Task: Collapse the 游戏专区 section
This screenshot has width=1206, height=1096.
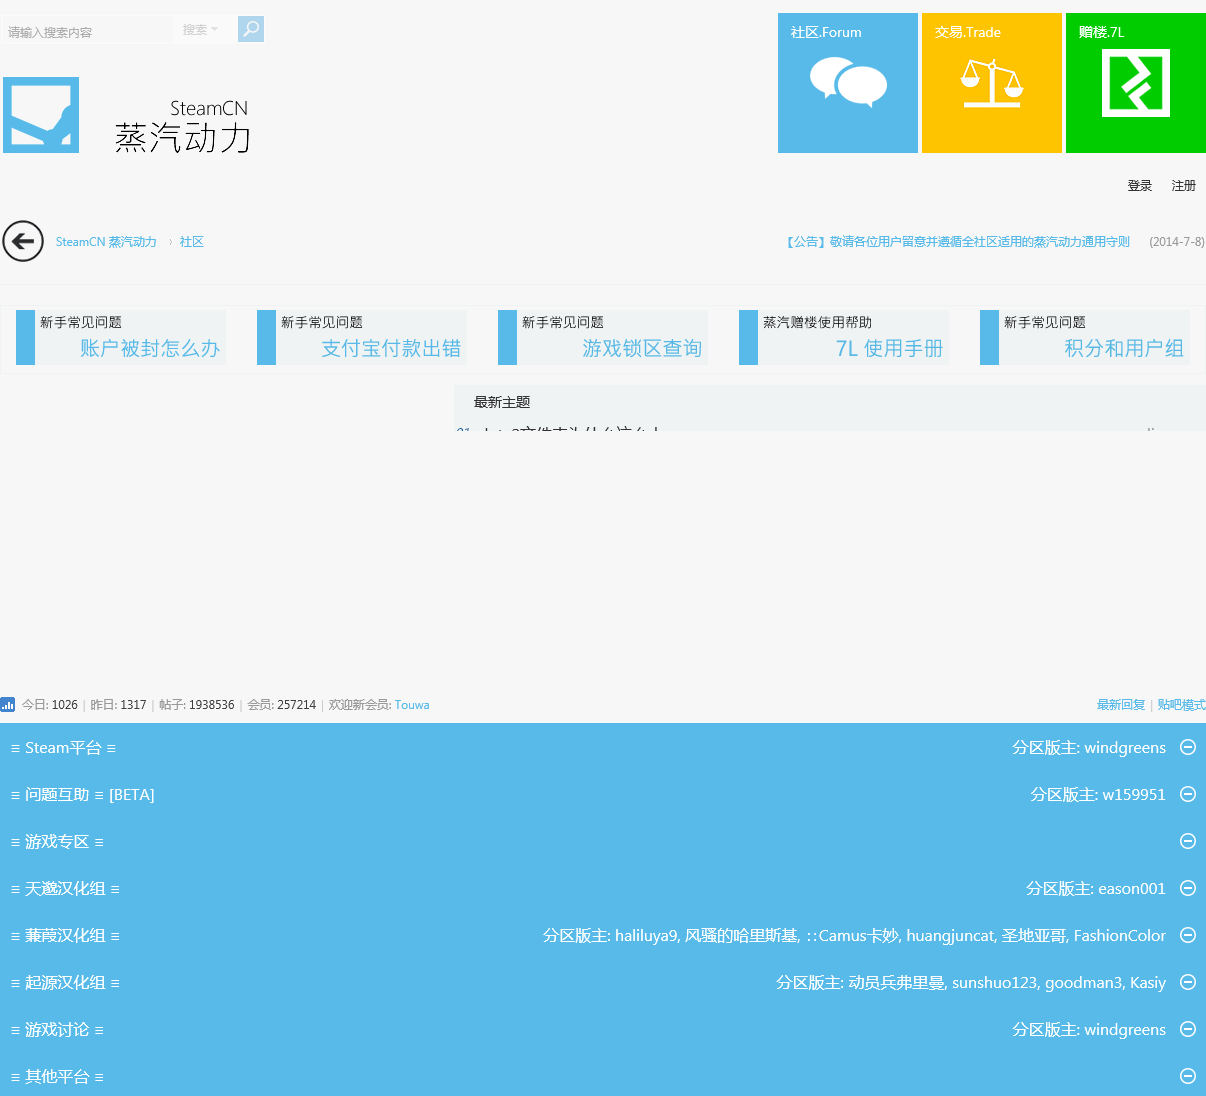Action: coord(1188,841)
